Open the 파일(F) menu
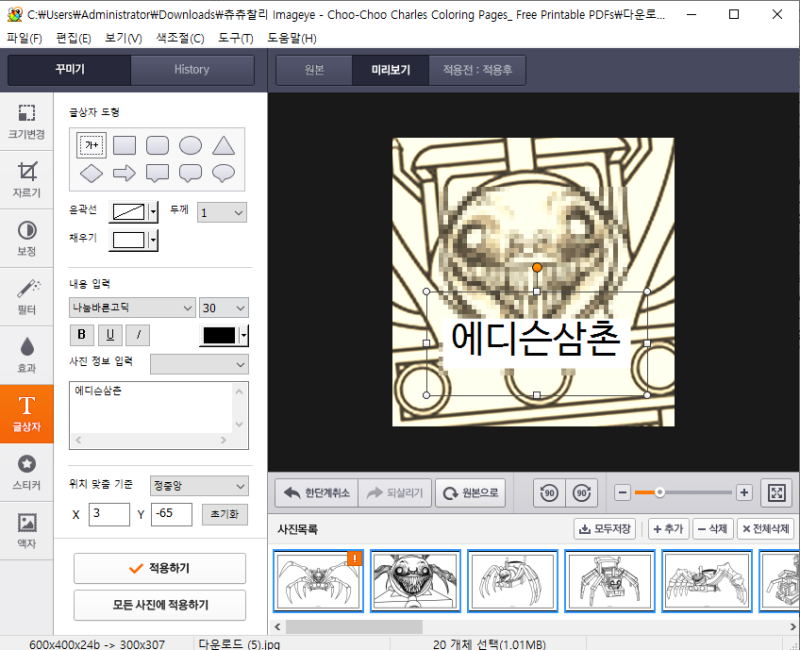This screenshot has width=800, height=650. pos(24,38)
